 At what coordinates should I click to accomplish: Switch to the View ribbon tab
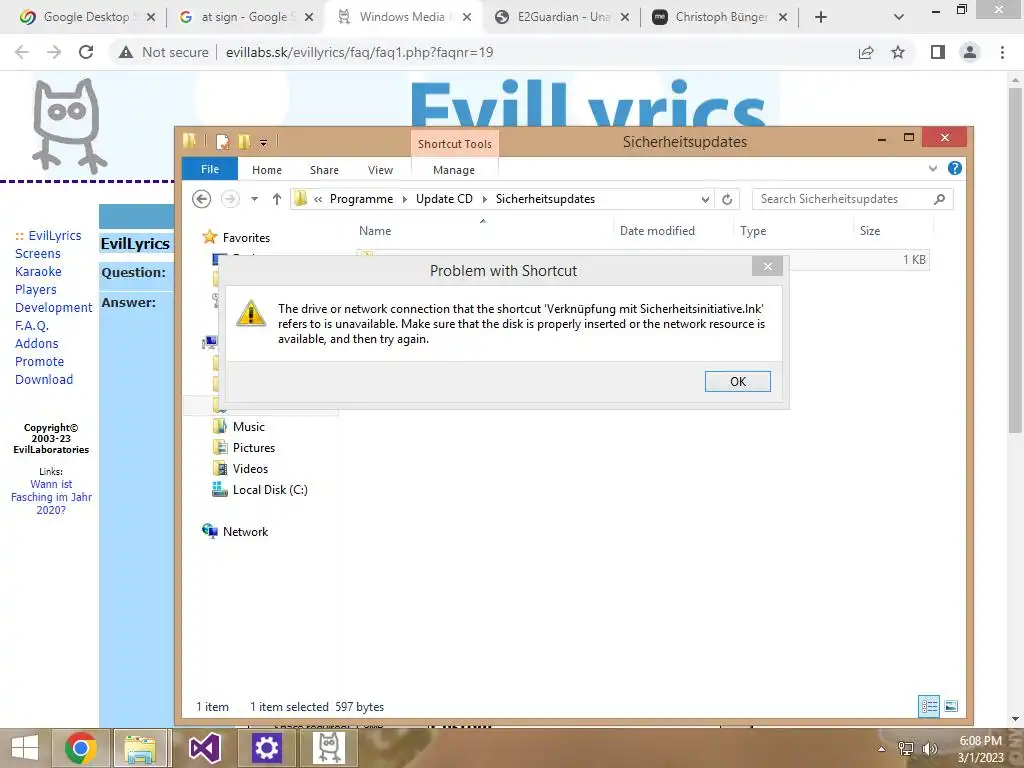pos(380,170)
